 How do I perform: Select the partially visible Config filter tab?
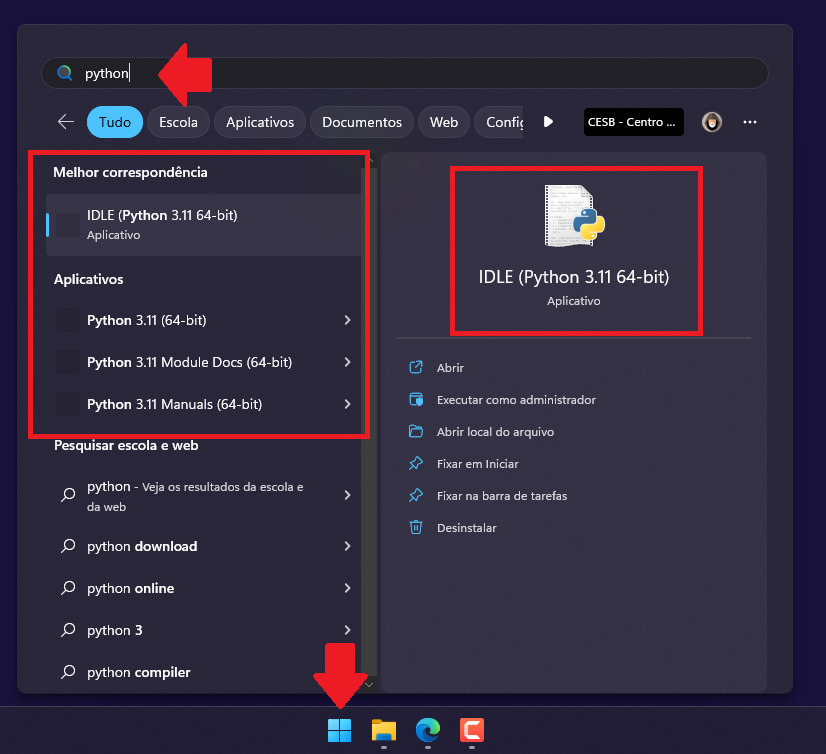[x=499, y=122]
